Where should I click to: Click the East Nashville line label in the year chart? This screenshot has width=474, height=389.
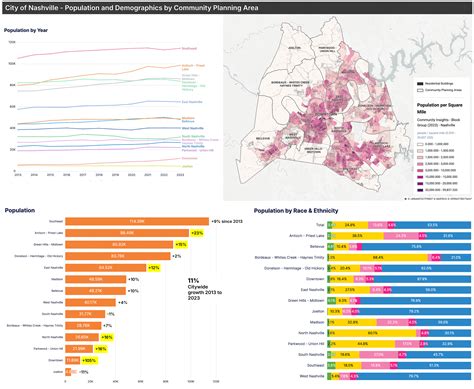(x=192, y=102)
